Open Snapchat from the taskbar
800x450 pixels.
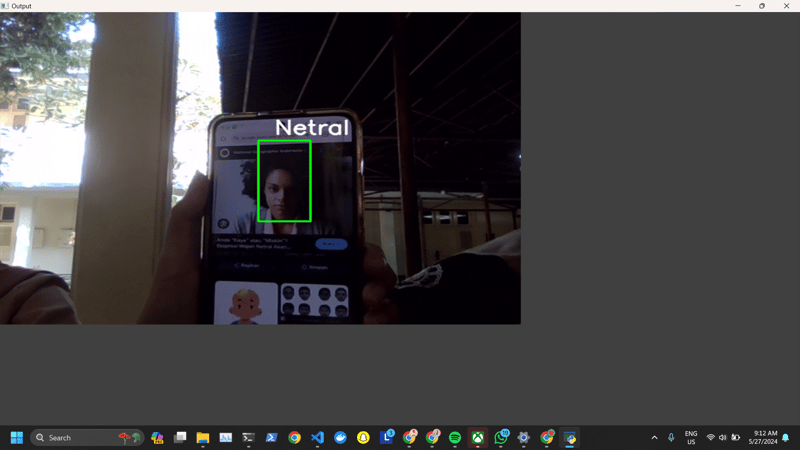point(363,438)
